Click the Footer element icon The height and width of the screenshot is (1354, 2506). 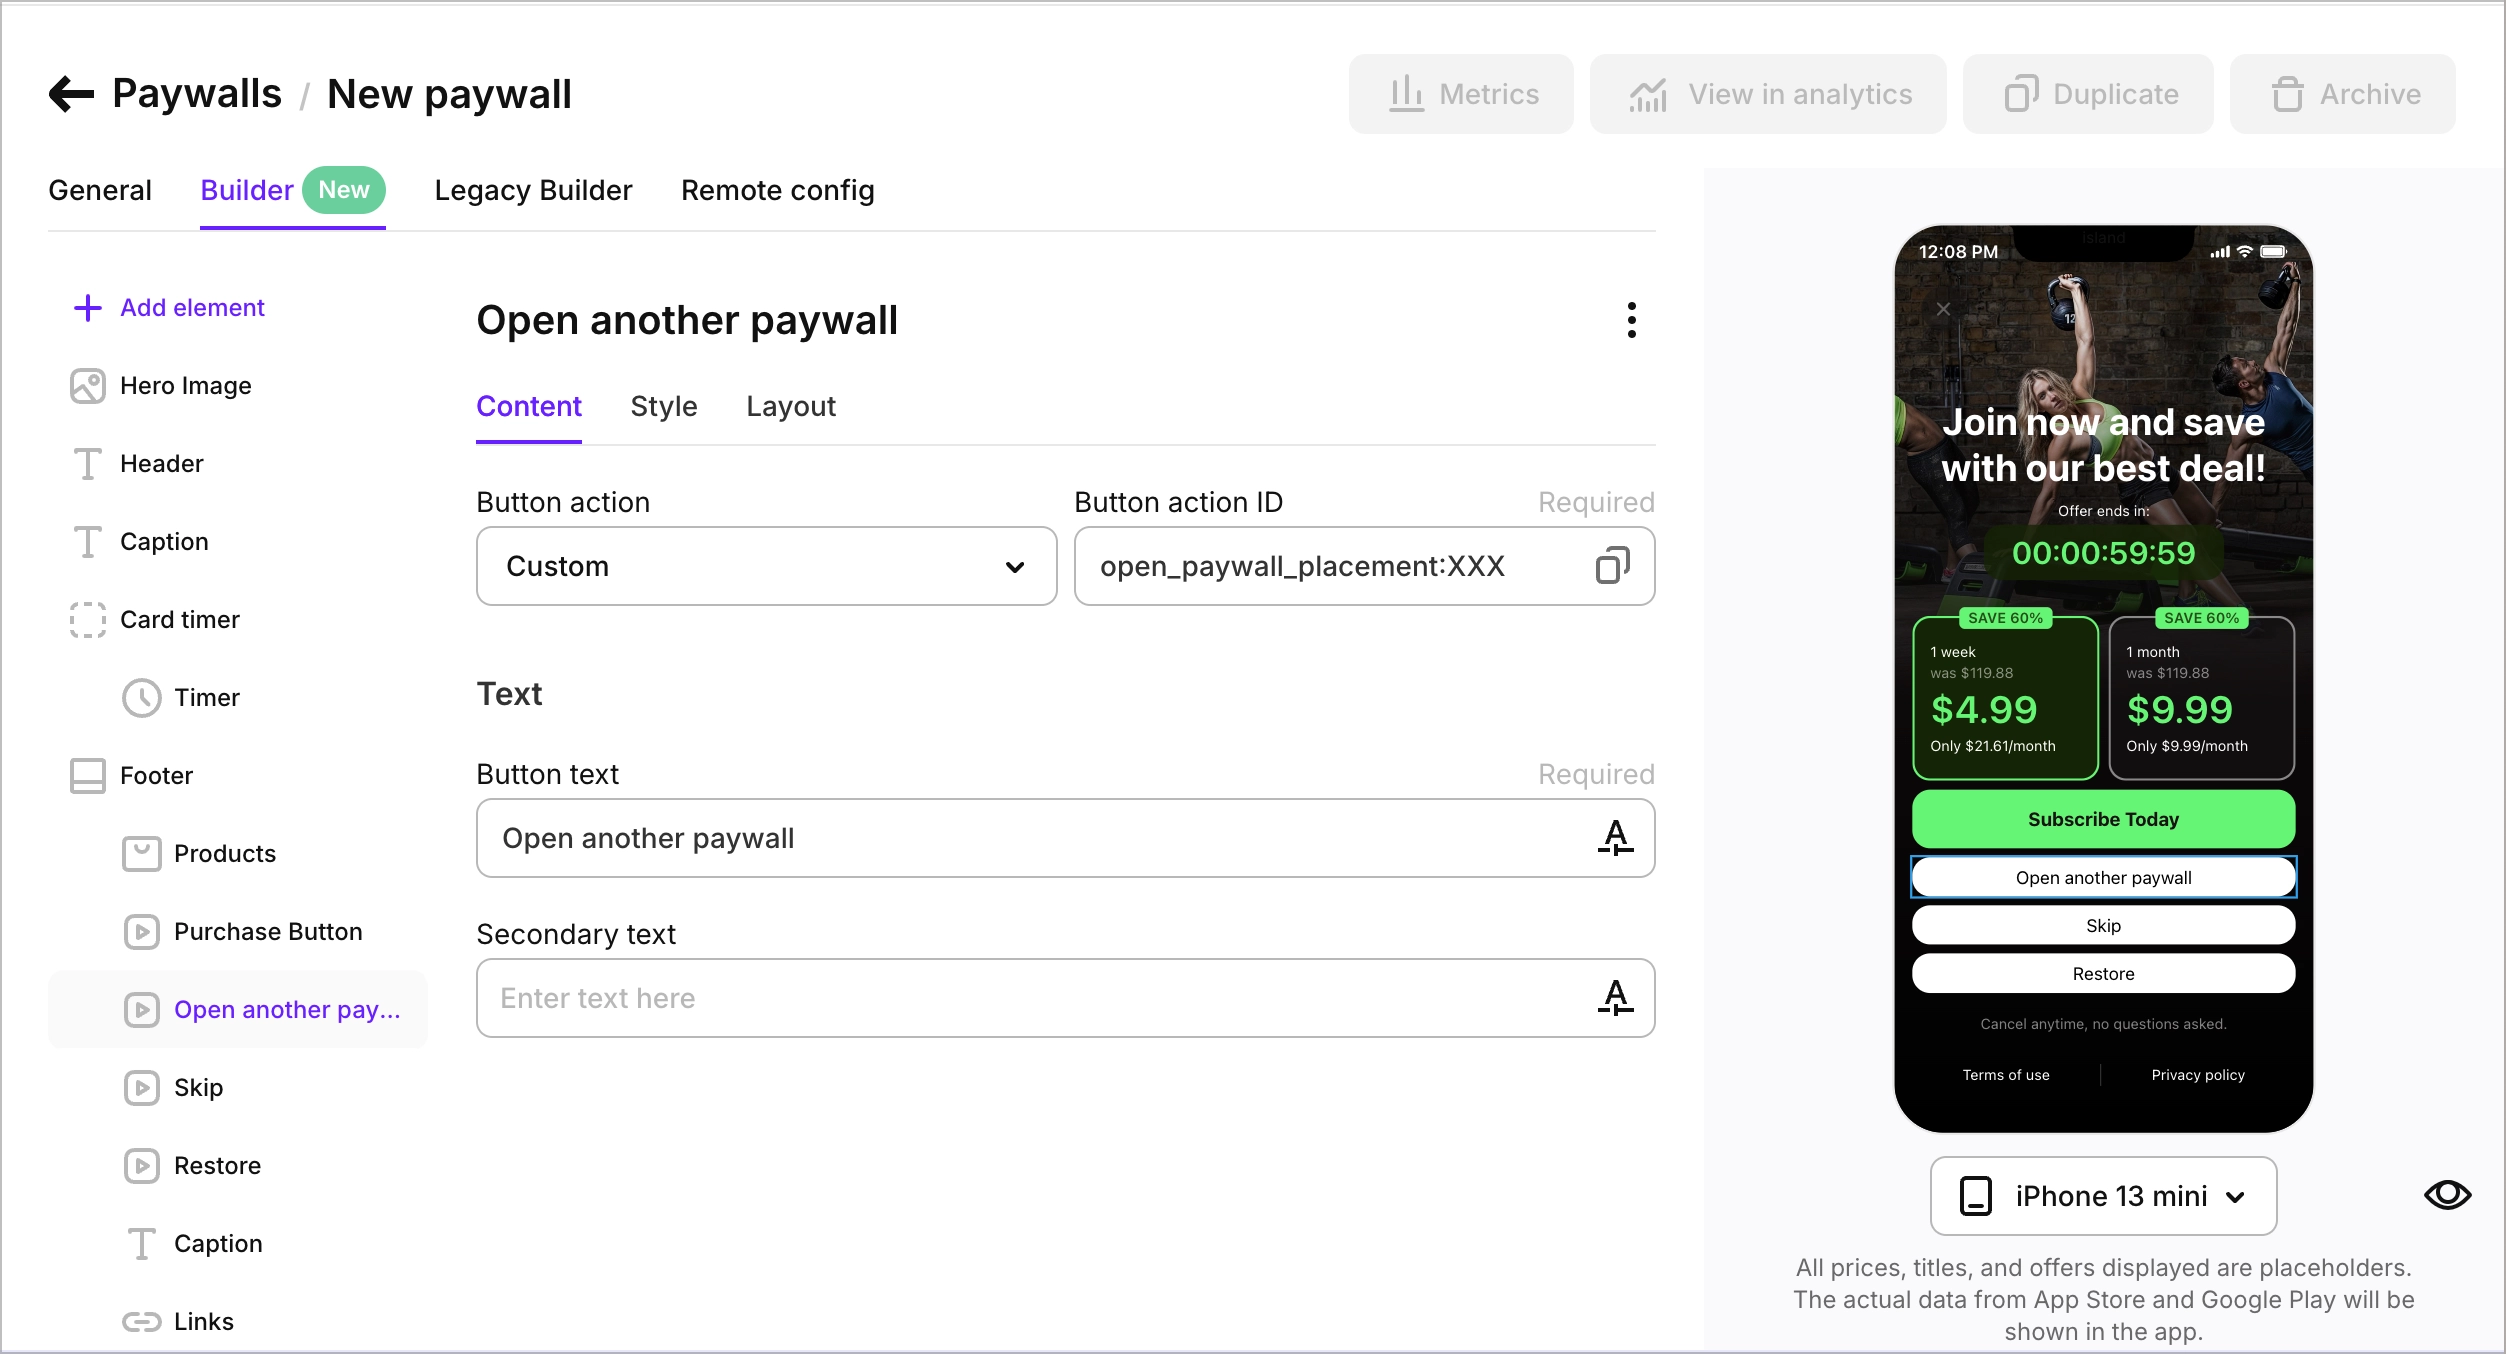[88, 774]
